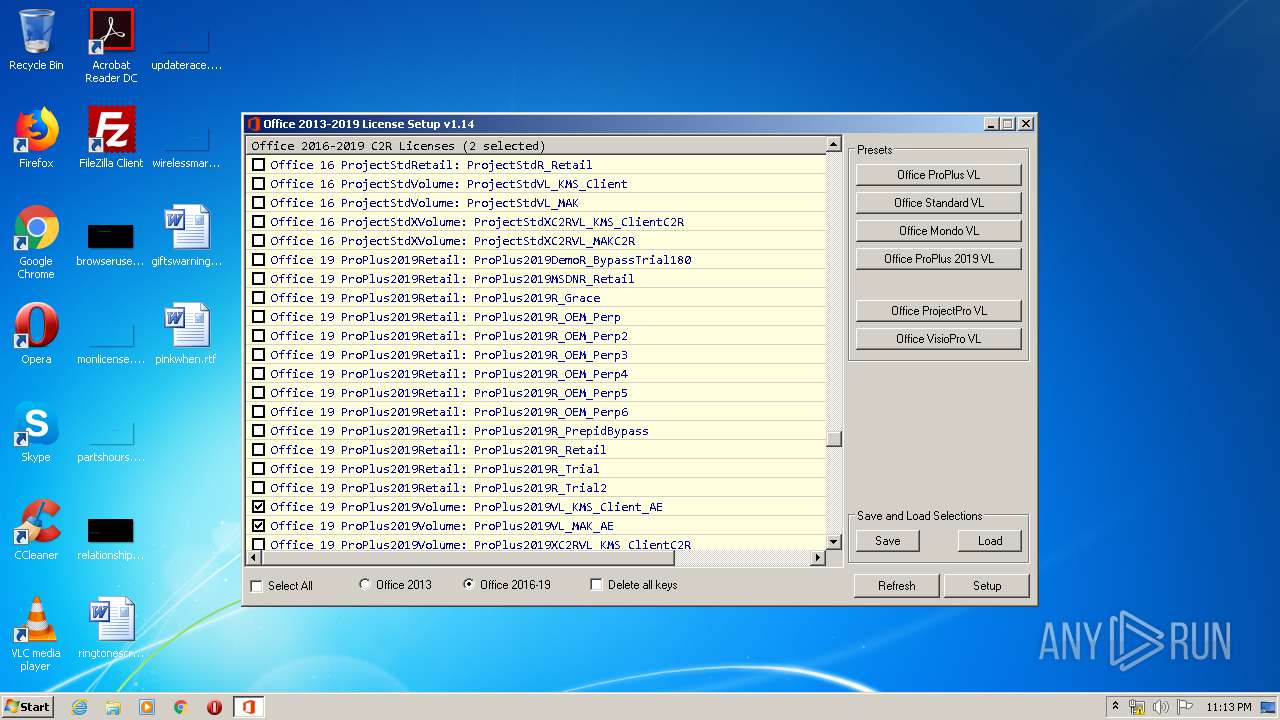Viewport: 1280px width, 720px height.
Task: Enable Delete all keys checkbox
Action: [x=597, y=585]
